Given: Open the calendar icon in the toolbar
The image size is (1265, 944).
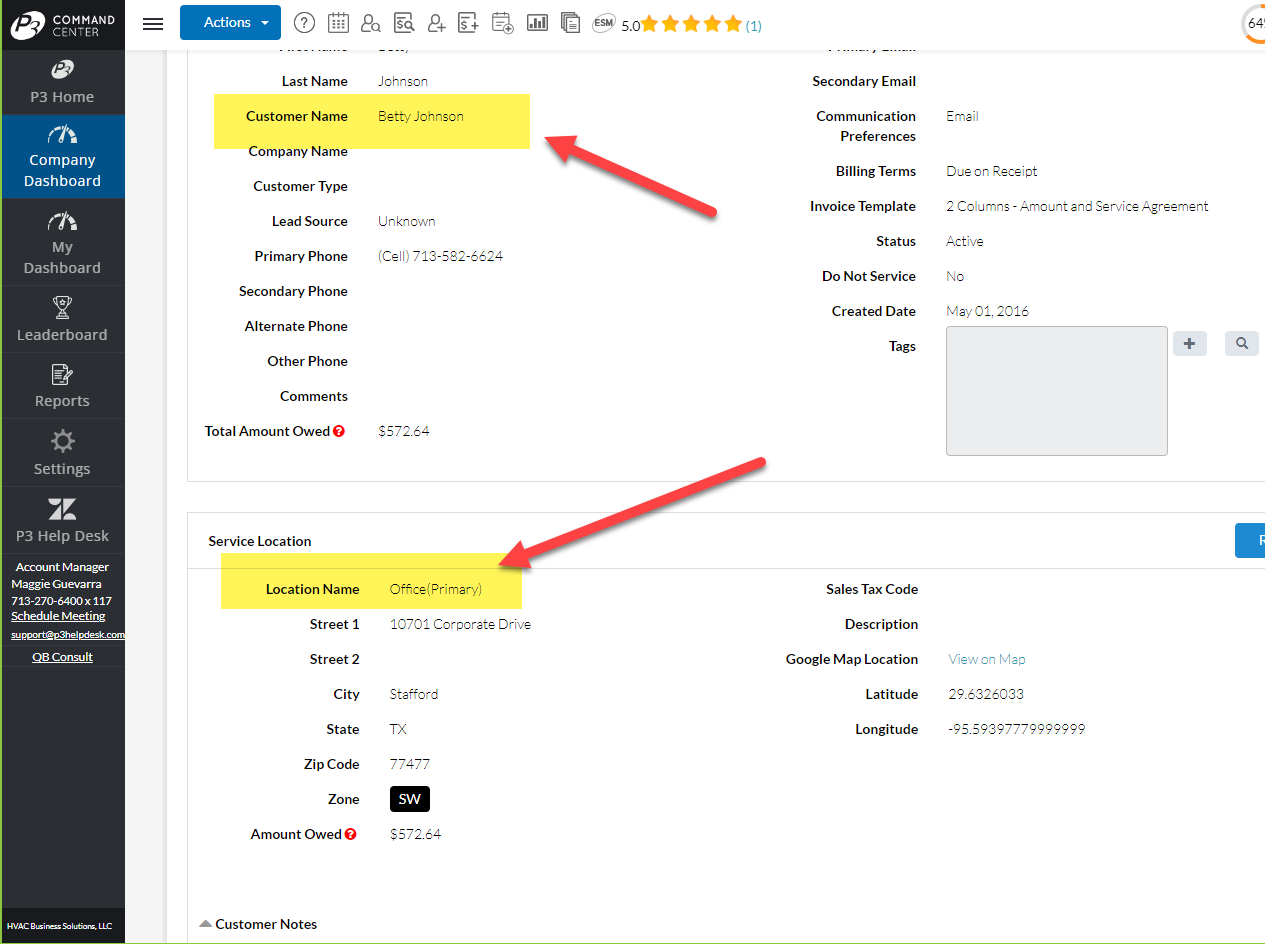Looking at the screenshot, I should click(x=338, y=23).
